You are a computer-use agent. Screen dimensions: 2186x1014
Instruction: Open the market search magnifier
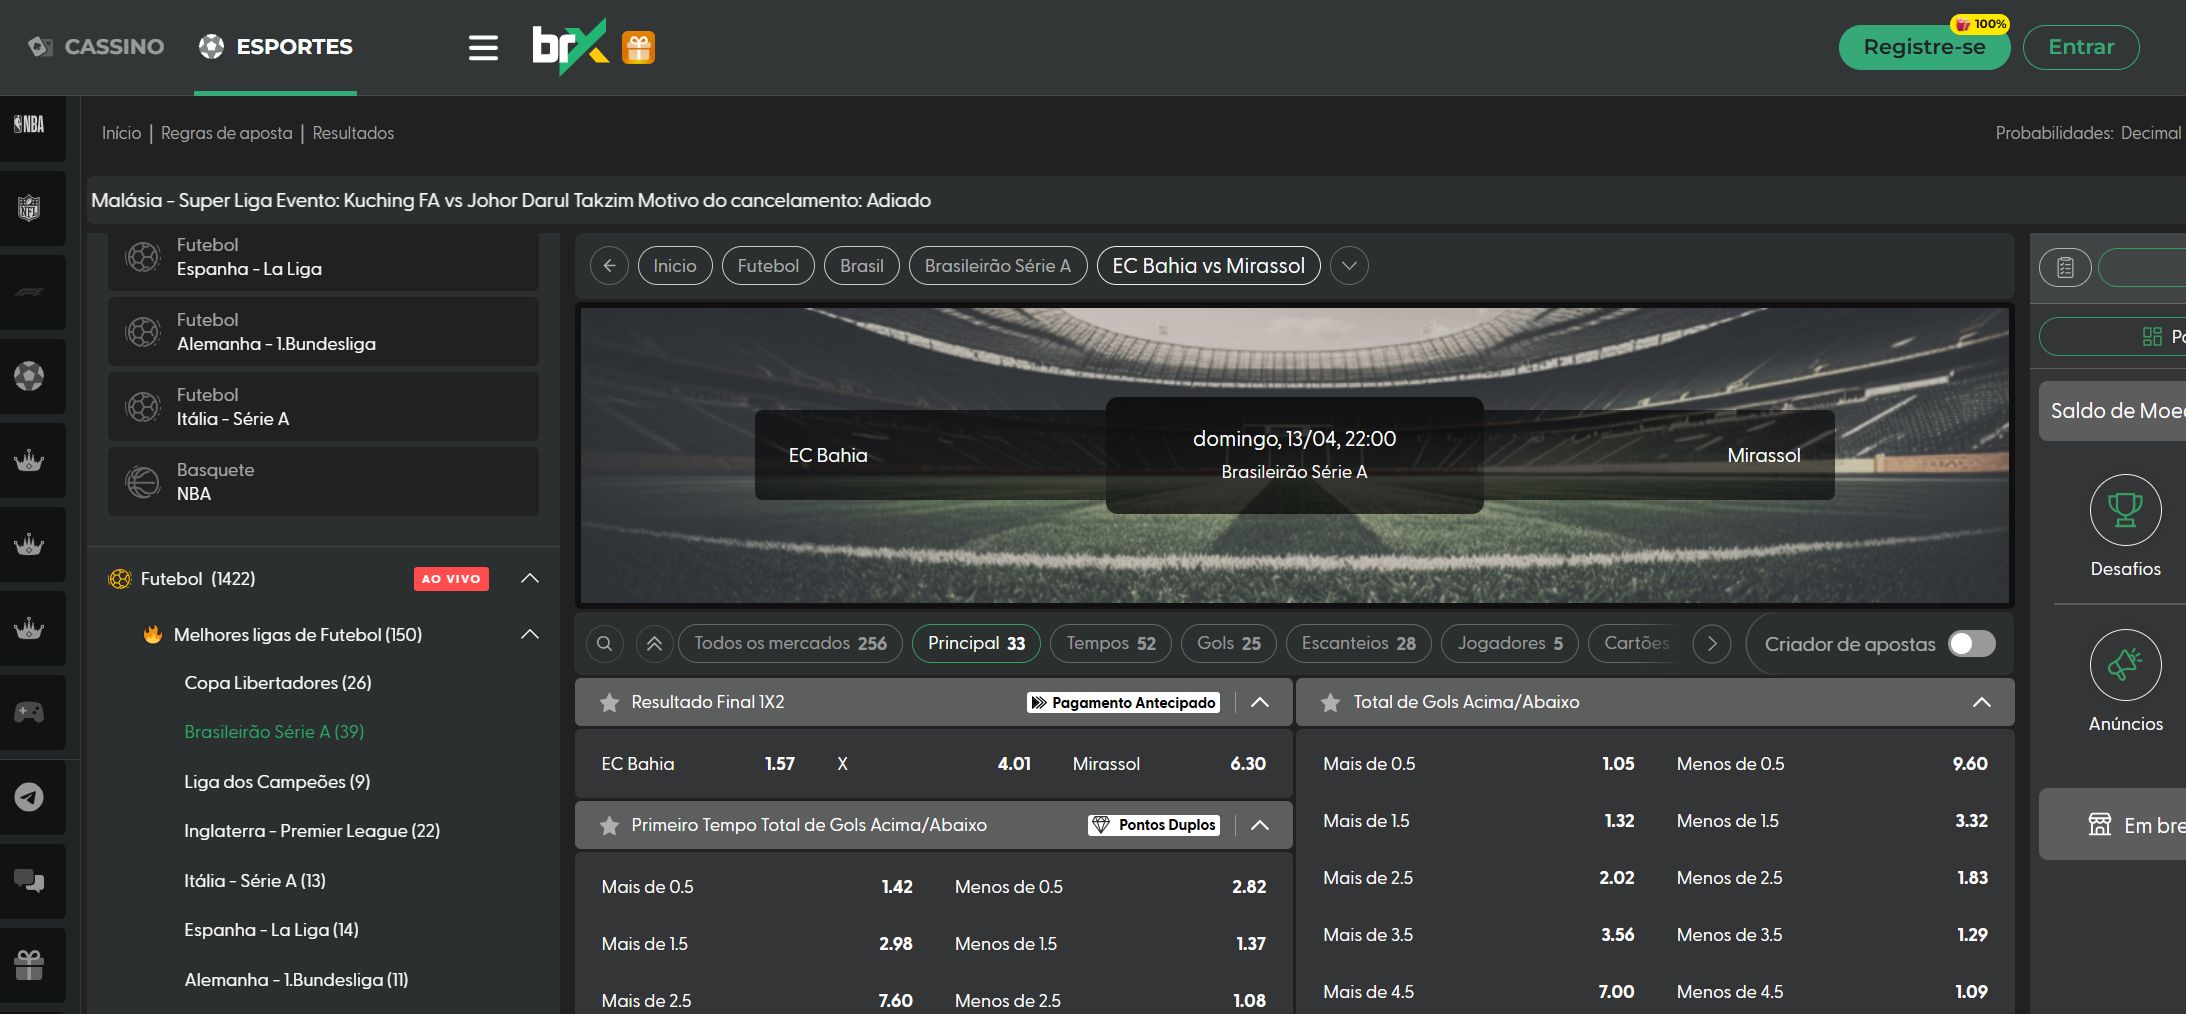[604, 644]
